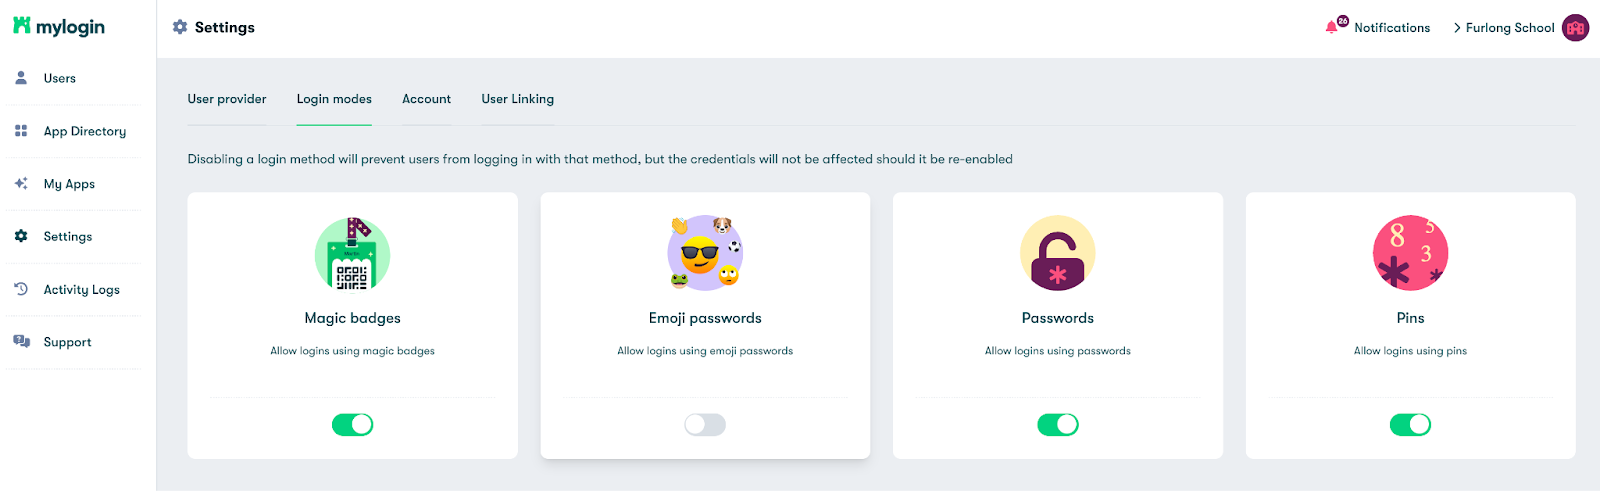The image size is (1600, 491).
Task: Click the mylogin logo
Action: click(59, 26)
